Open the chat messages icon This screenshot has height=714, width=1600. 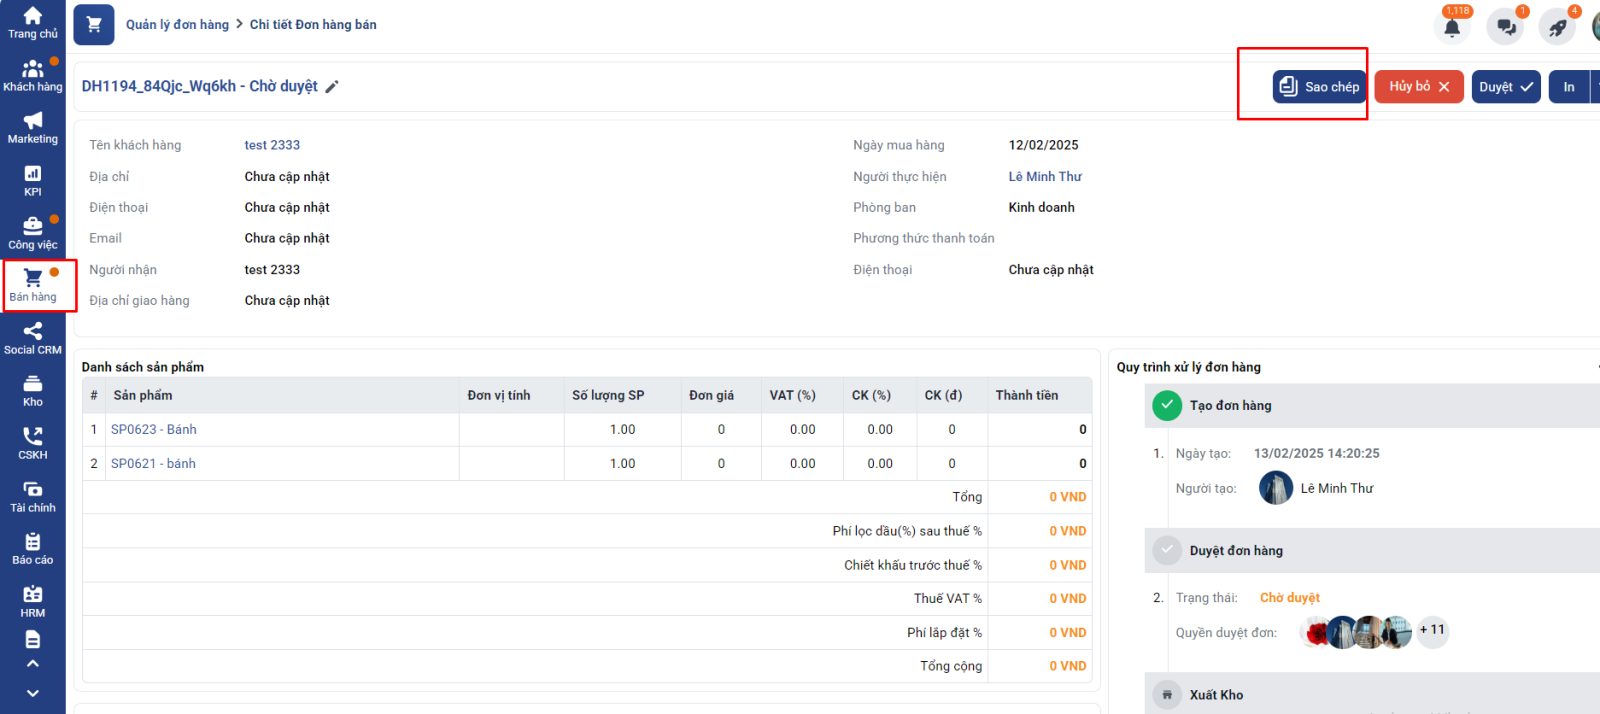(1505, 27)
